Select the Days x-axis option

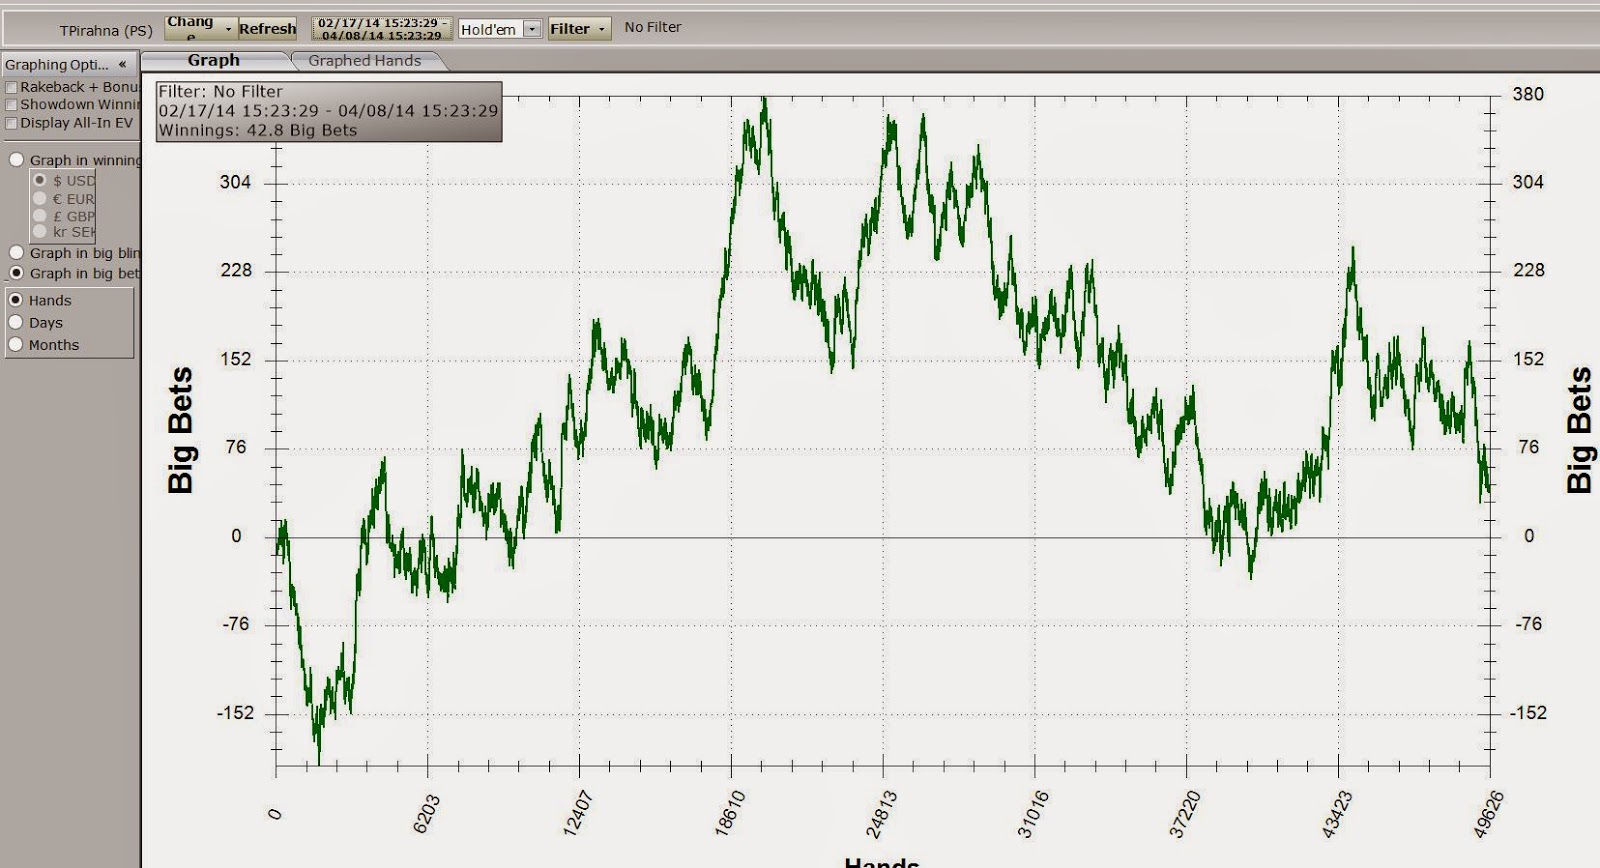[16, 322]
